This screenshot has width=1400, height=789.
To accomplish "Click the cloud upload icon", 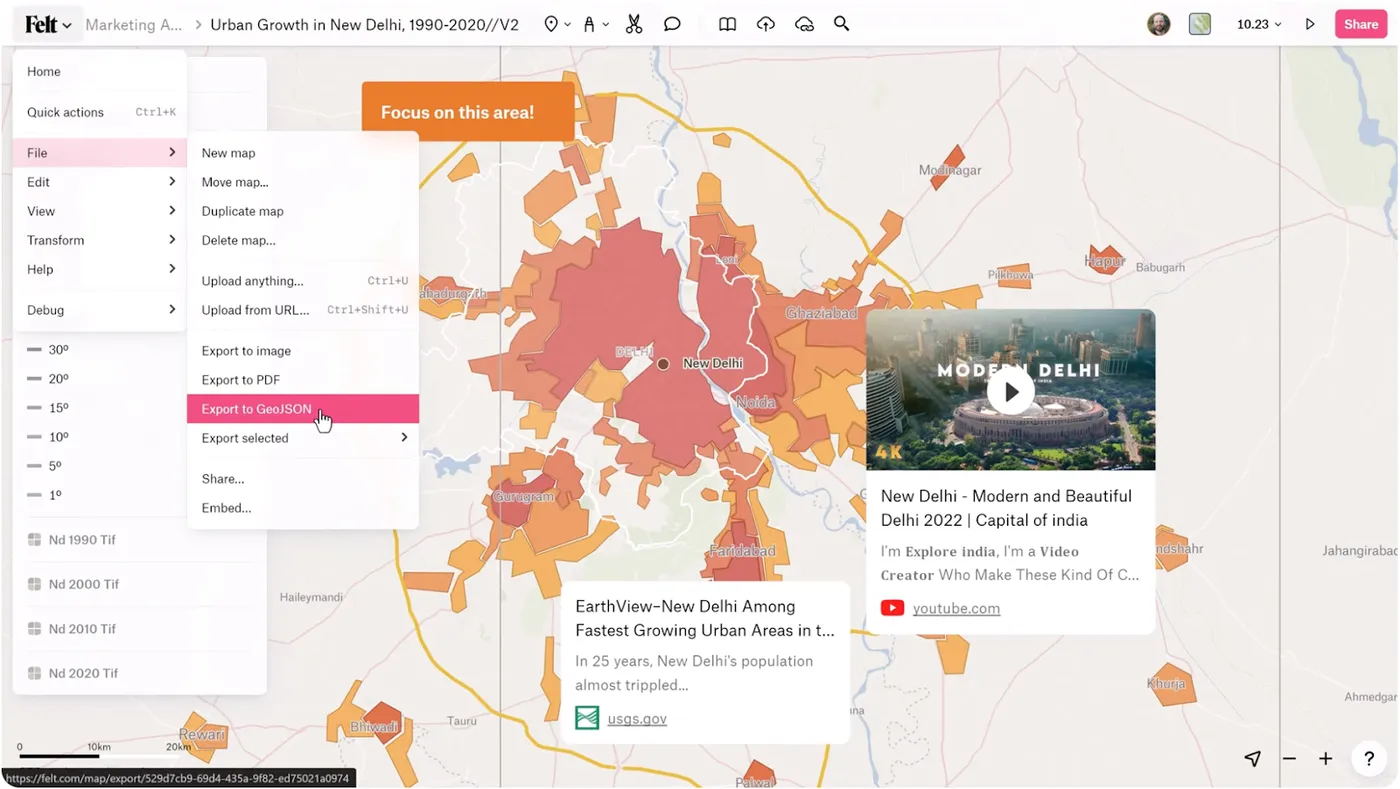I will (766, 24).
